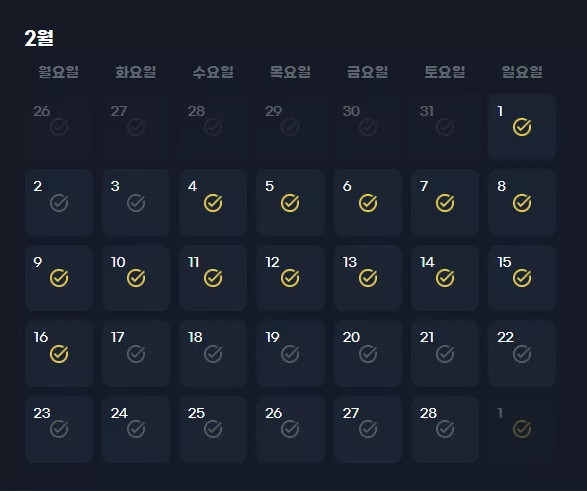
Task: Toggle the check mark for day 3
Action: [136, 203]
